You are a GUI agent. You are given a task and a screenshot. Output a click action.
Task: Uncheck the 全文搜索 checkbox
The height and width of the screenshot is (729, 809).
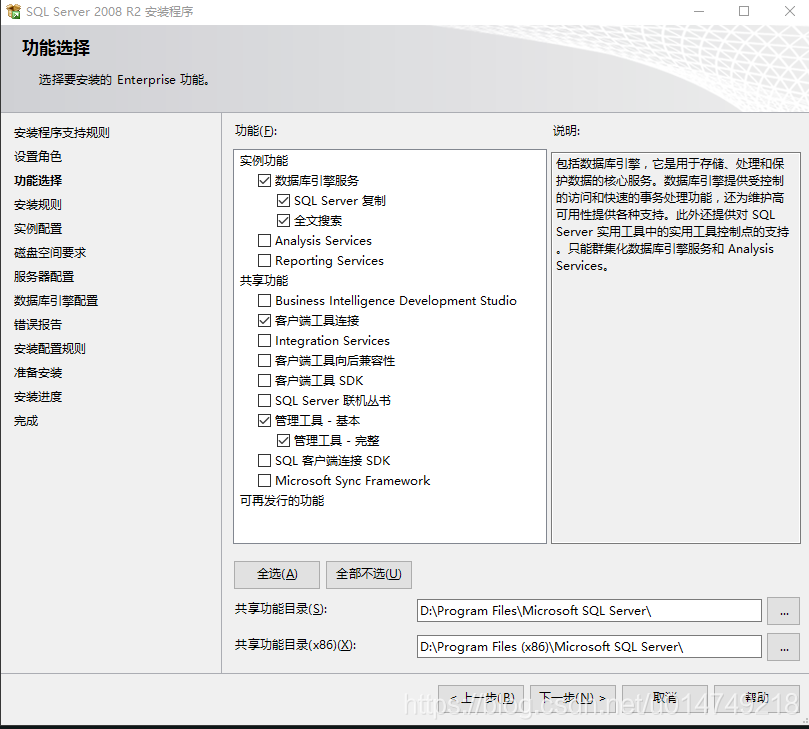coord(283,221)
